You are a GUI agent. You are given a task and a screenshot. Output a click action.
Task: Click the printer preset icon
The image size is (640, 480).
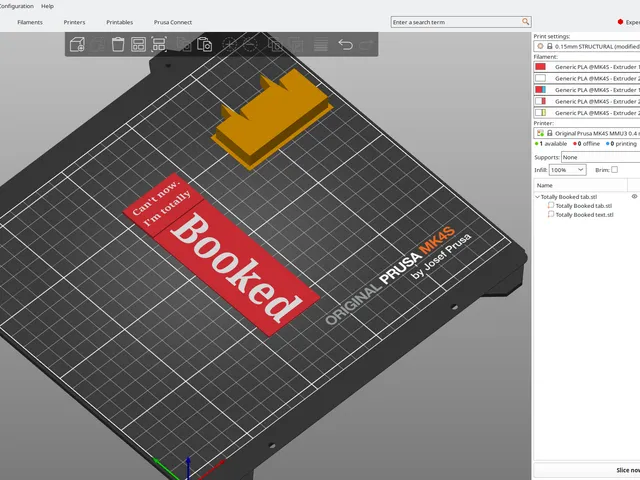540,133
